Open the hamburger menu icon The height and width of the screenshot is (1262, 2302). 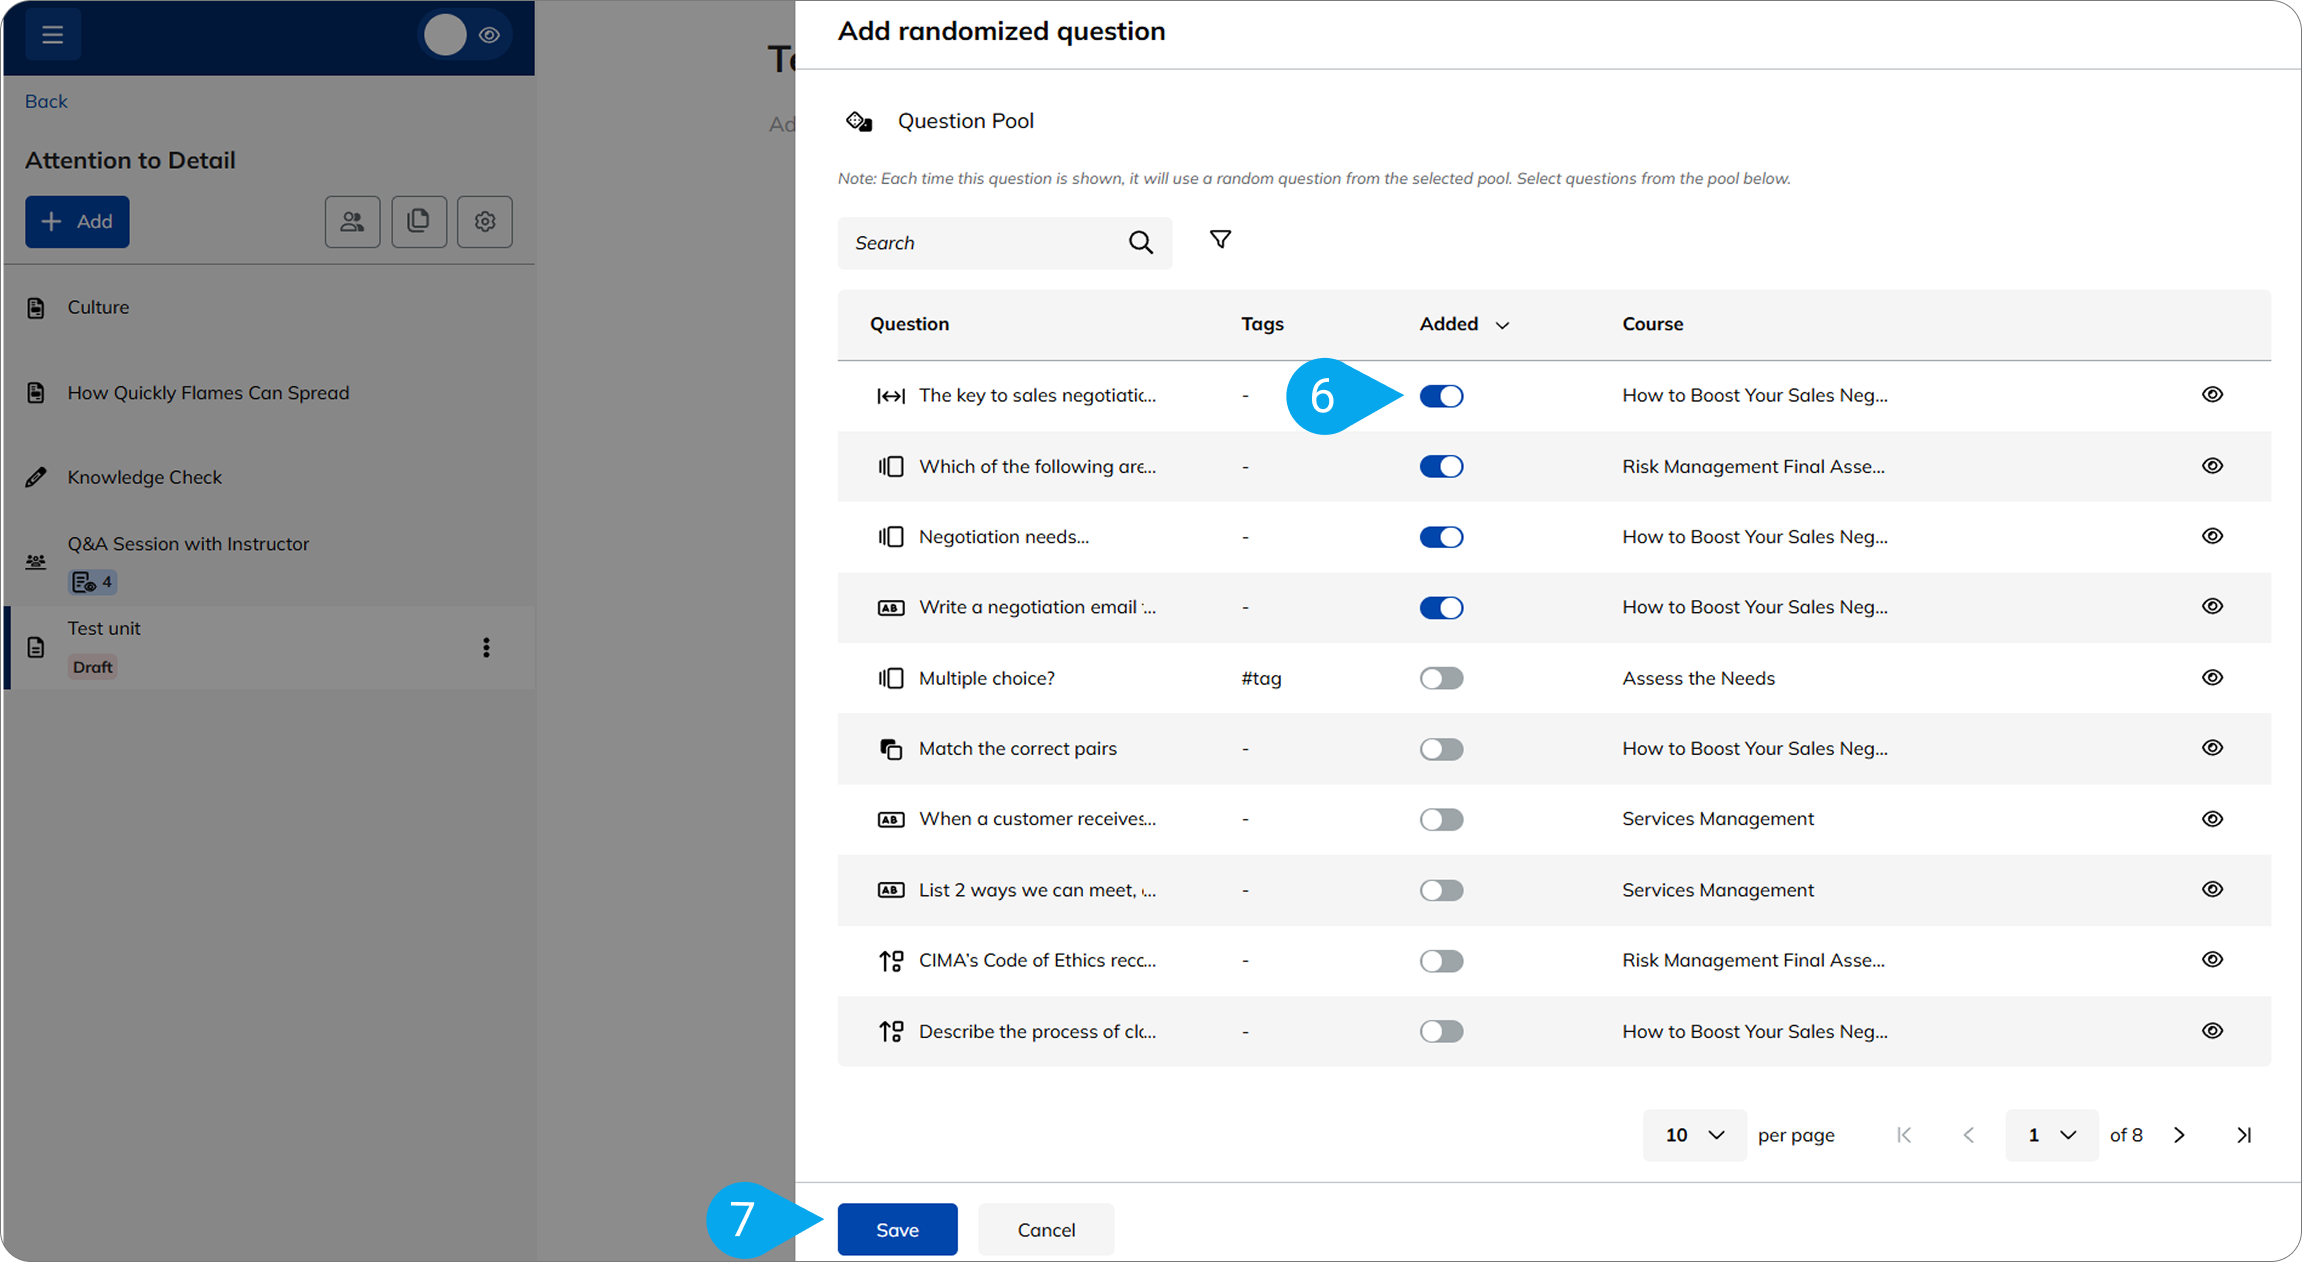click(x=52, y=35)
